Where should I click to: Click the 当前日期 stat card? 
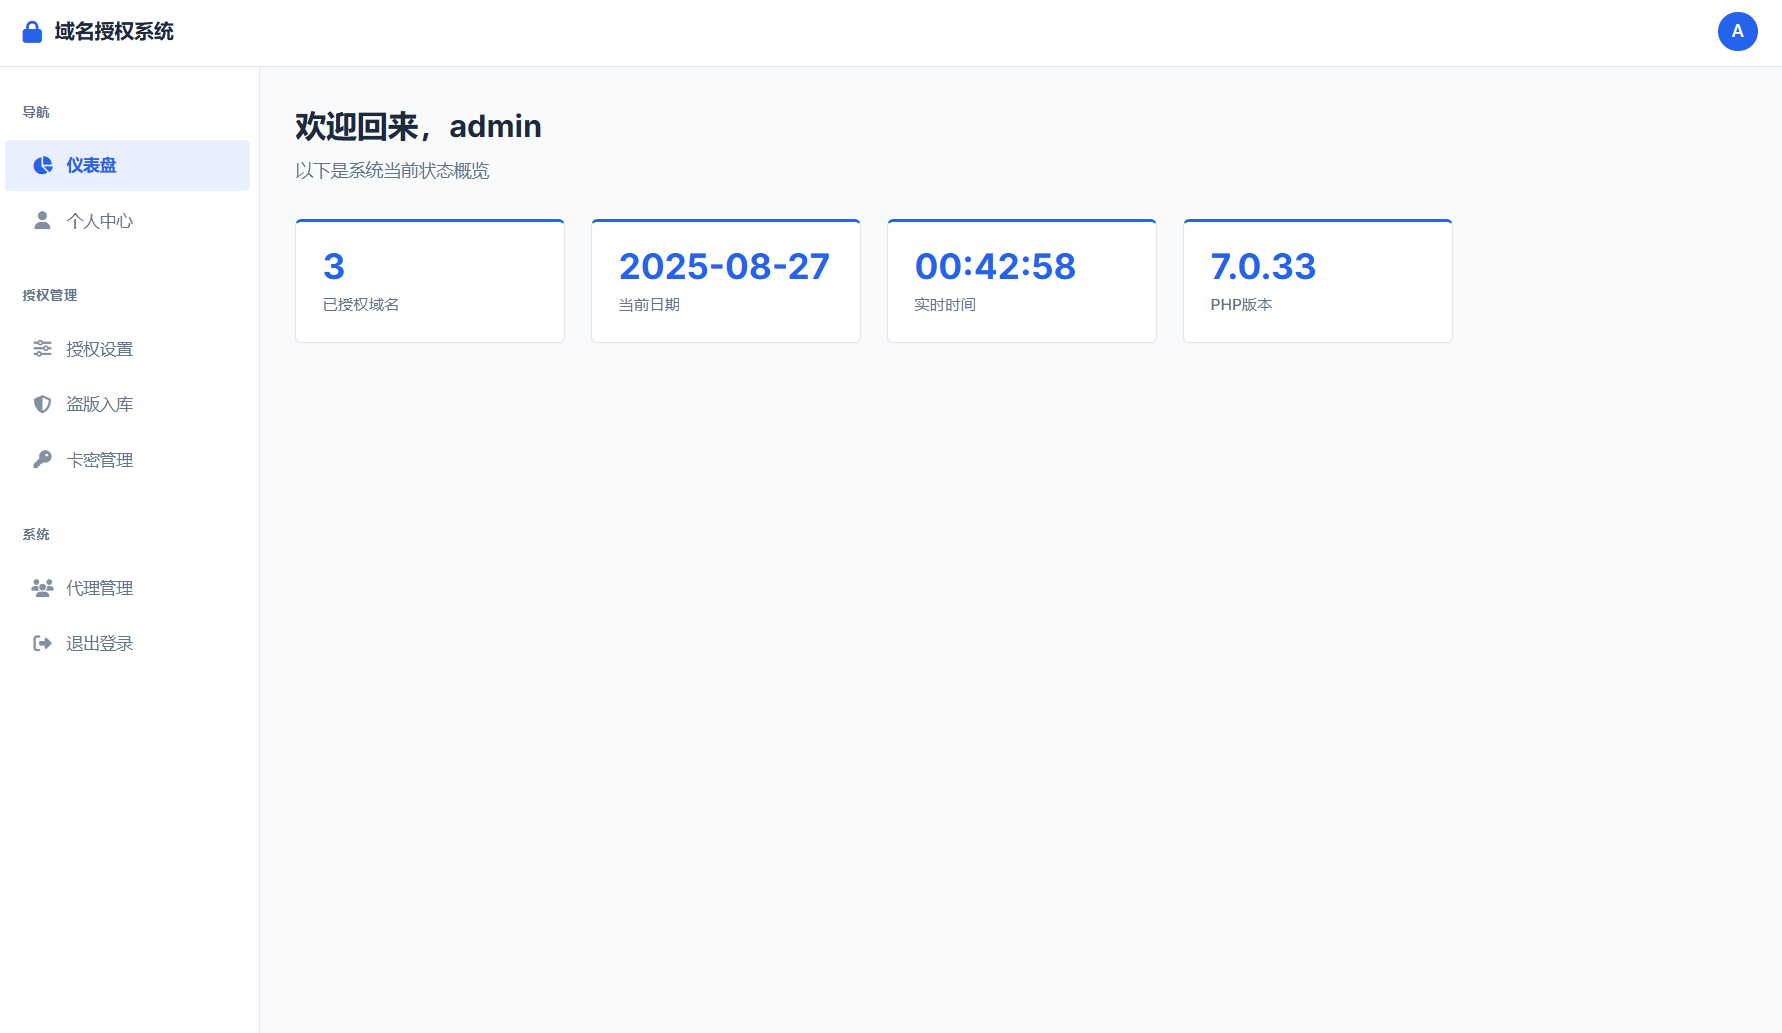[726, 281]
